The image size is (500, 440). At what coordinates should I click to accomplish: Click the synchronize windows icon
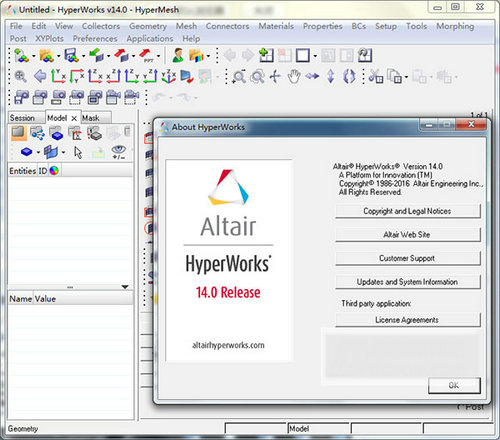pos(365,55)
